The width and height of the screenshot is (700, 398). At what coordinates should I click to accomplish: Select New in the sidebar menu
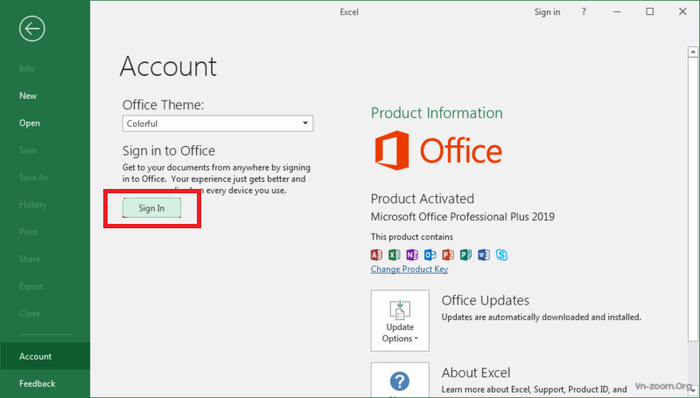pyautogui.click(x=28, y=95)
